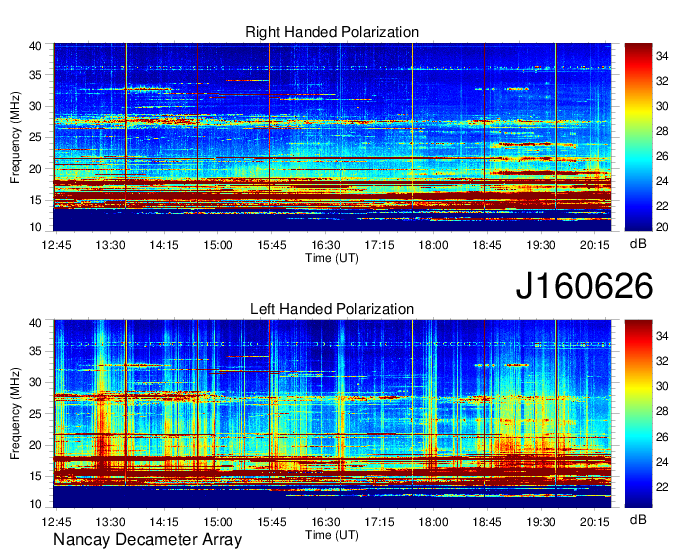
Task: Select the "20" dB tick on Right Handed color bar
Action: click(662, 227)
